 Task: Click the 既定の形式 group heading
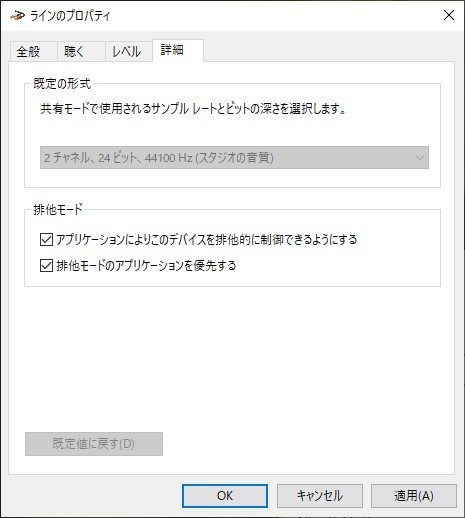62,84
